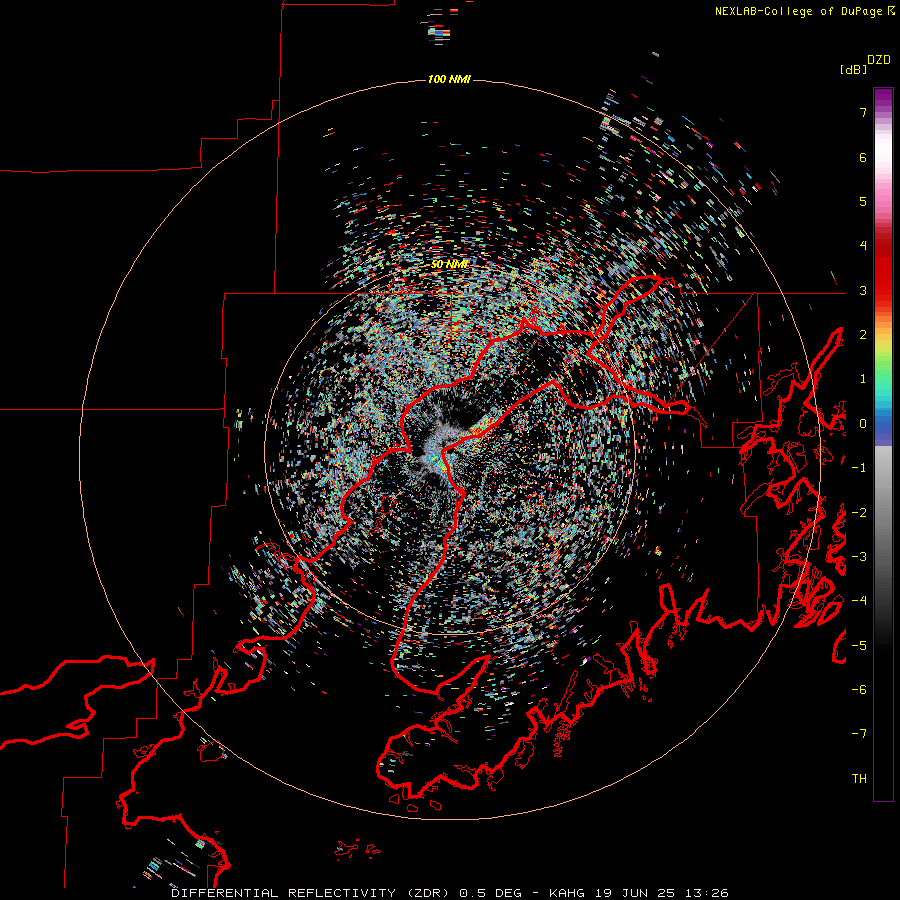The height and width of the screenshot is (900, 900).
Task: Click the NEXLAB-College of DuPage watermark text
Action: point(804,11)
